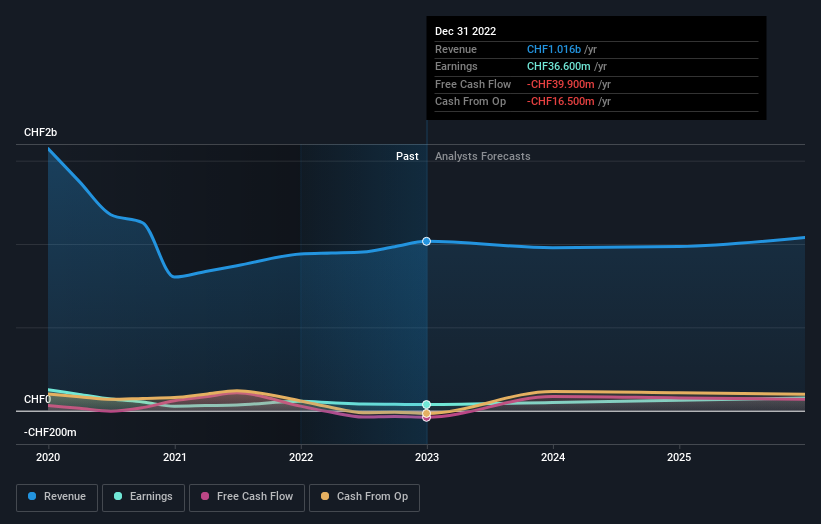Click the 2025 x-axis label
Image resolution: width=821 pixels, height=524 pixels.
679,458
